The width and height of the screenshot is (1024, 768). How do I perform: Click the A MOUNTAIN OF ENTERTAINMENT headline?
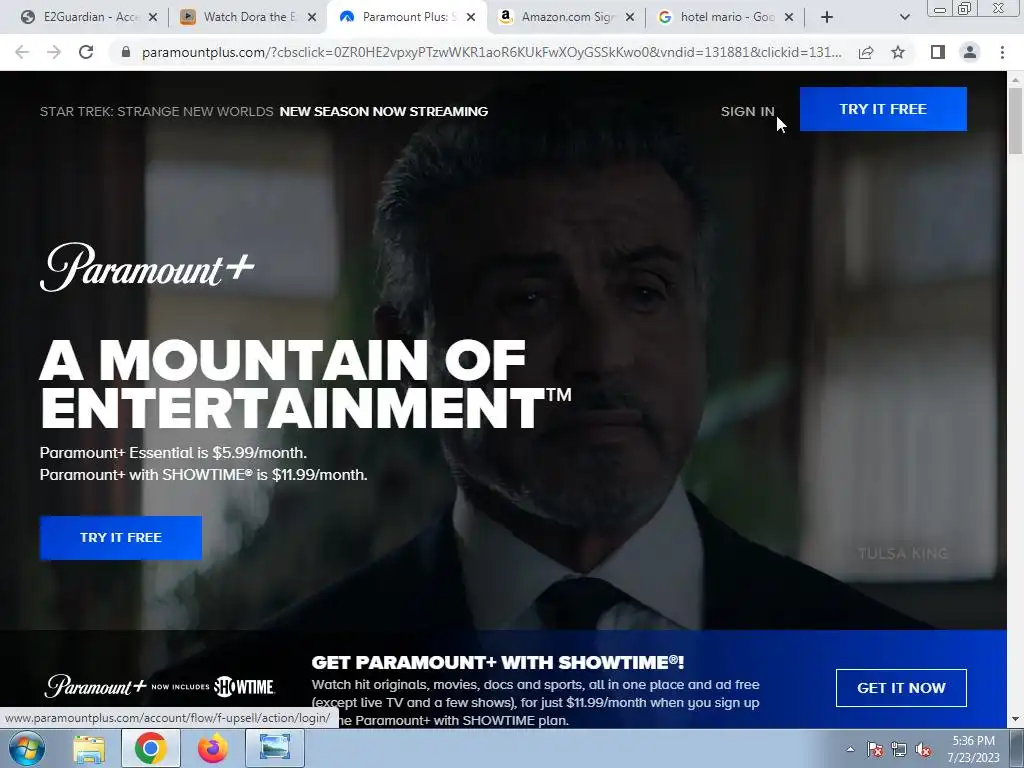pyautogui.click(x=306, y=384)
